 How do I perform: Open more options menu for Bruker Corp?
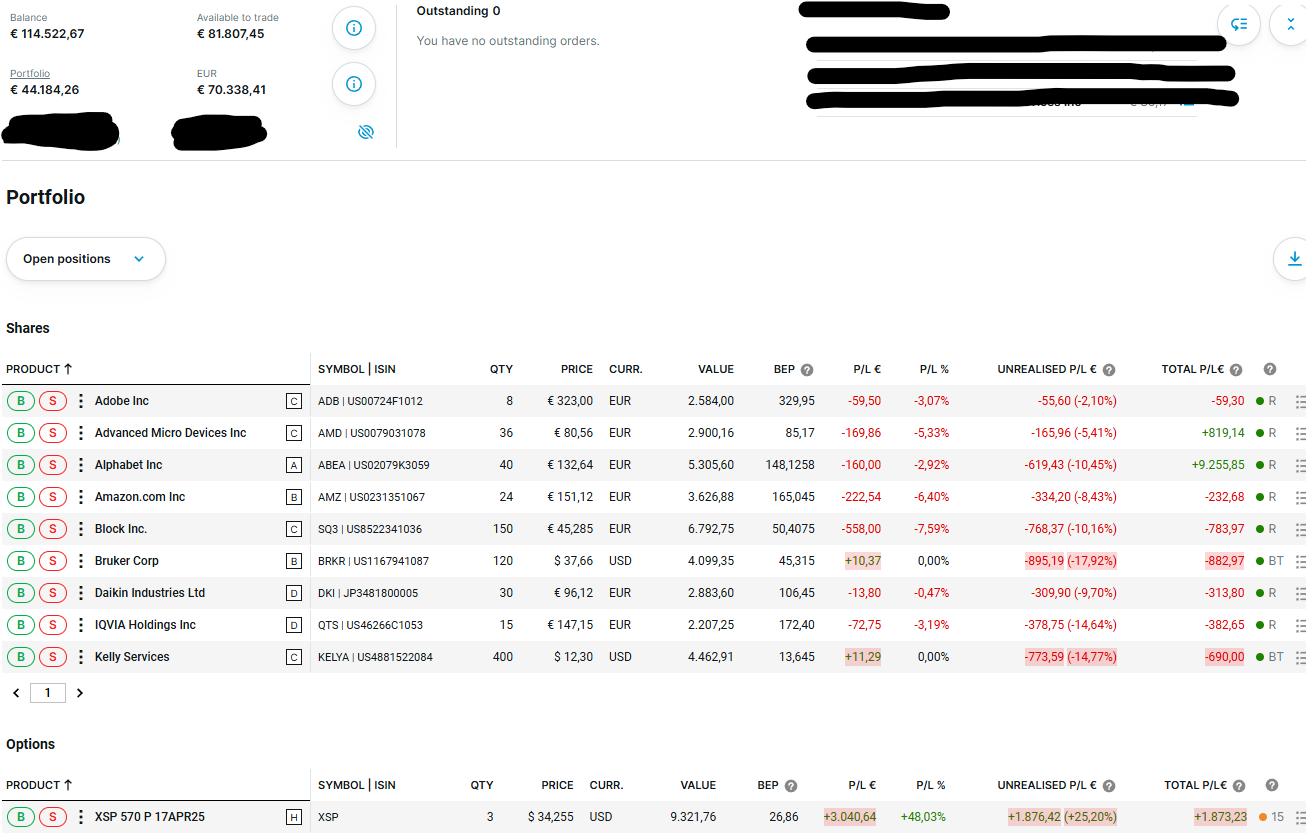(81, 561)
